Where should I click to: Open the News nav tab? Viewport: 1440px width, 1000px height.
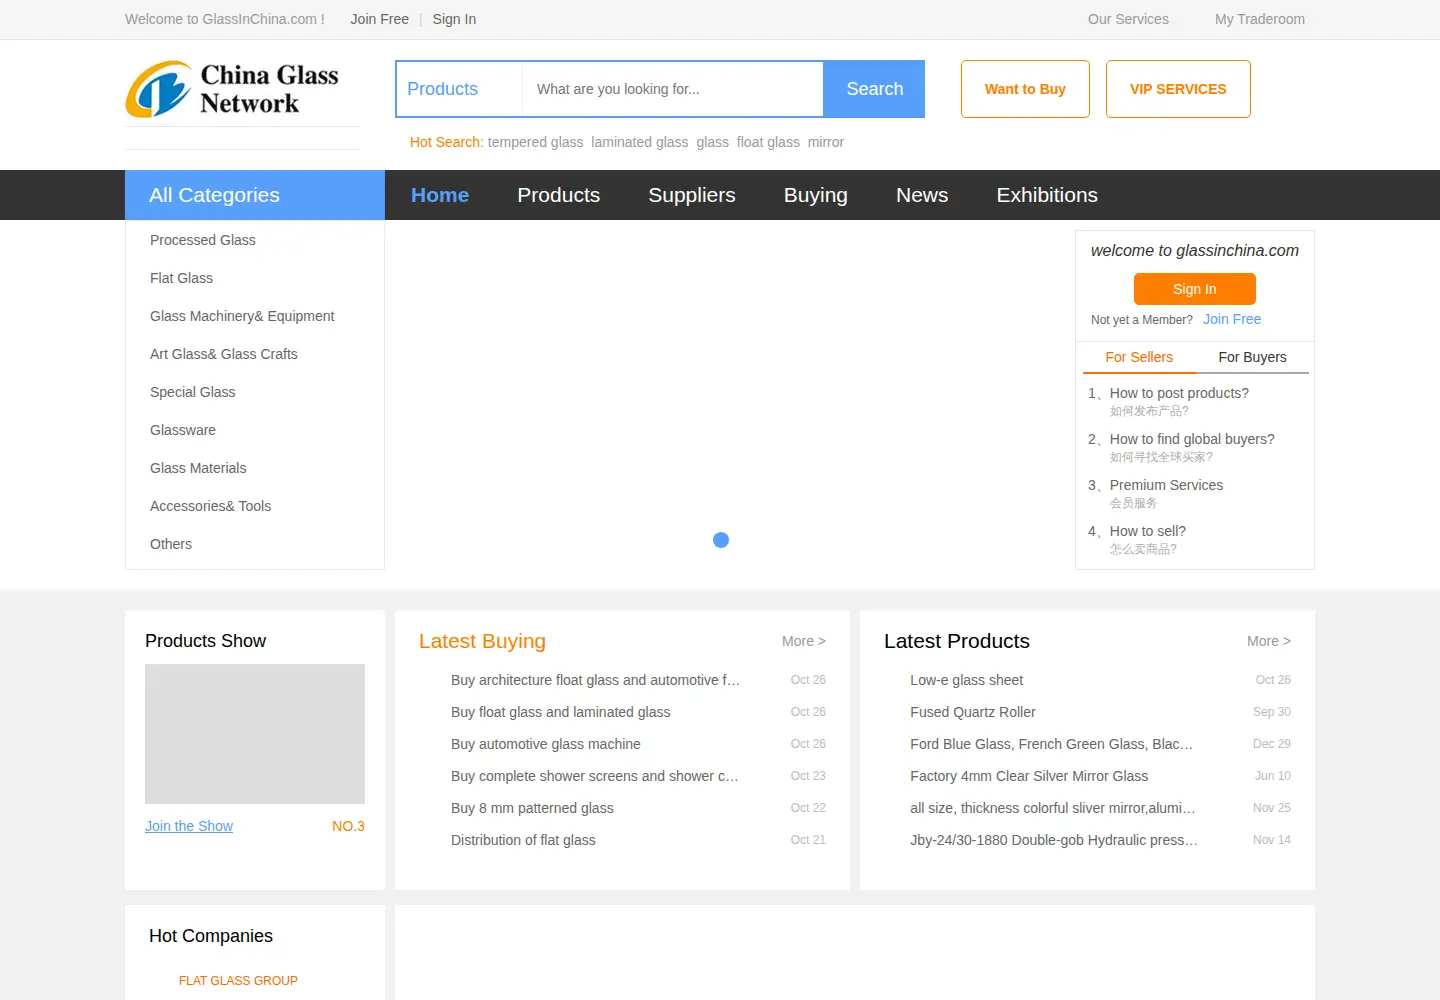[x=922, y=195]
